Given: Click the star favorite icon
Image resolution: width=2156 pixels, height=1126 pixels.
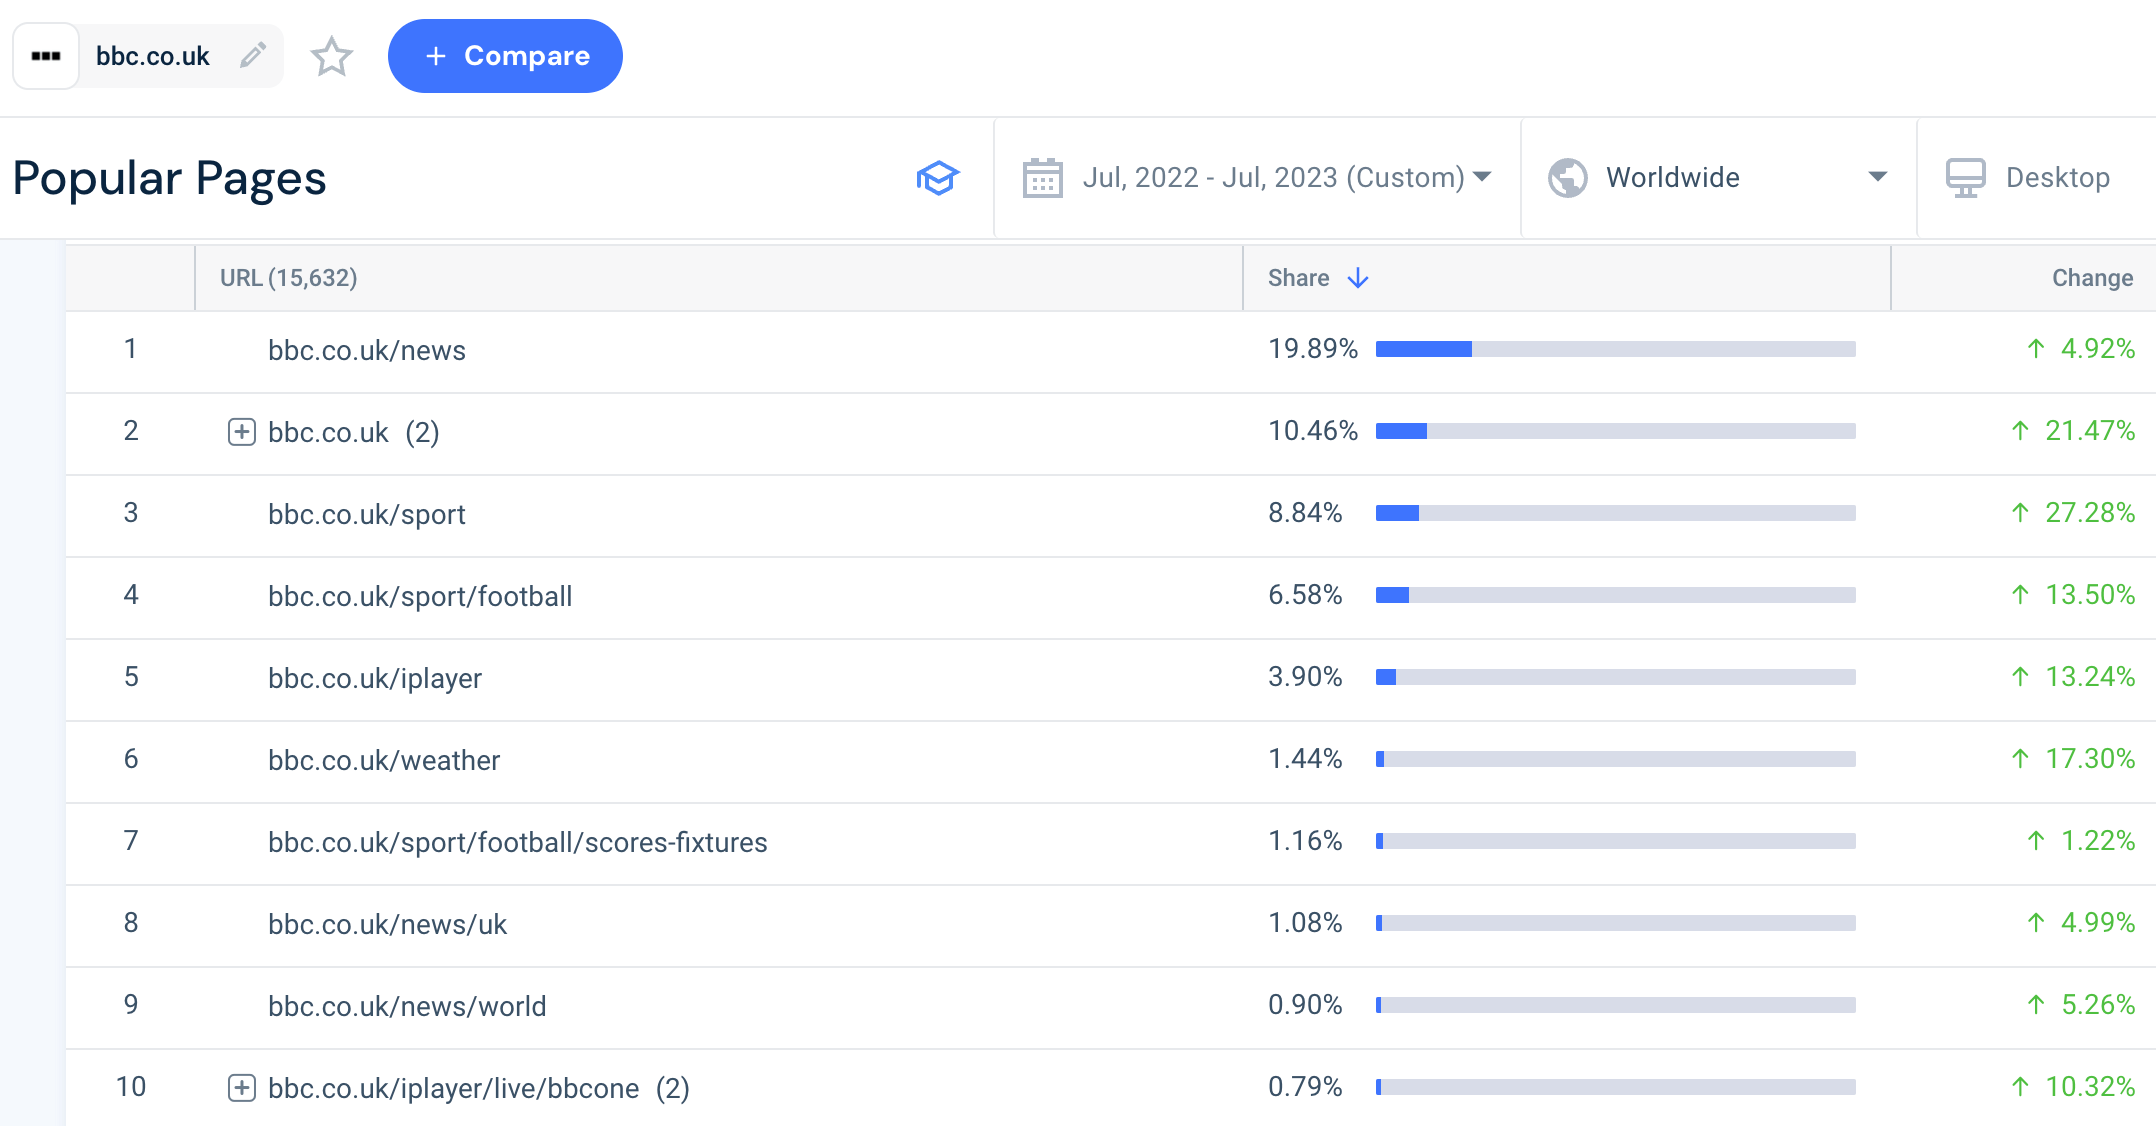Looking at the screenshot, I should click(331, 56).
